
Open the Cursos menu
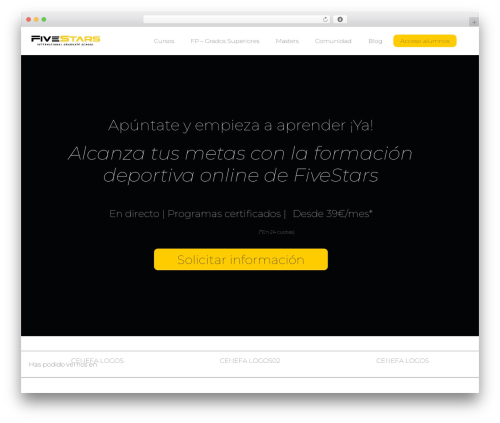click(164, 41)
